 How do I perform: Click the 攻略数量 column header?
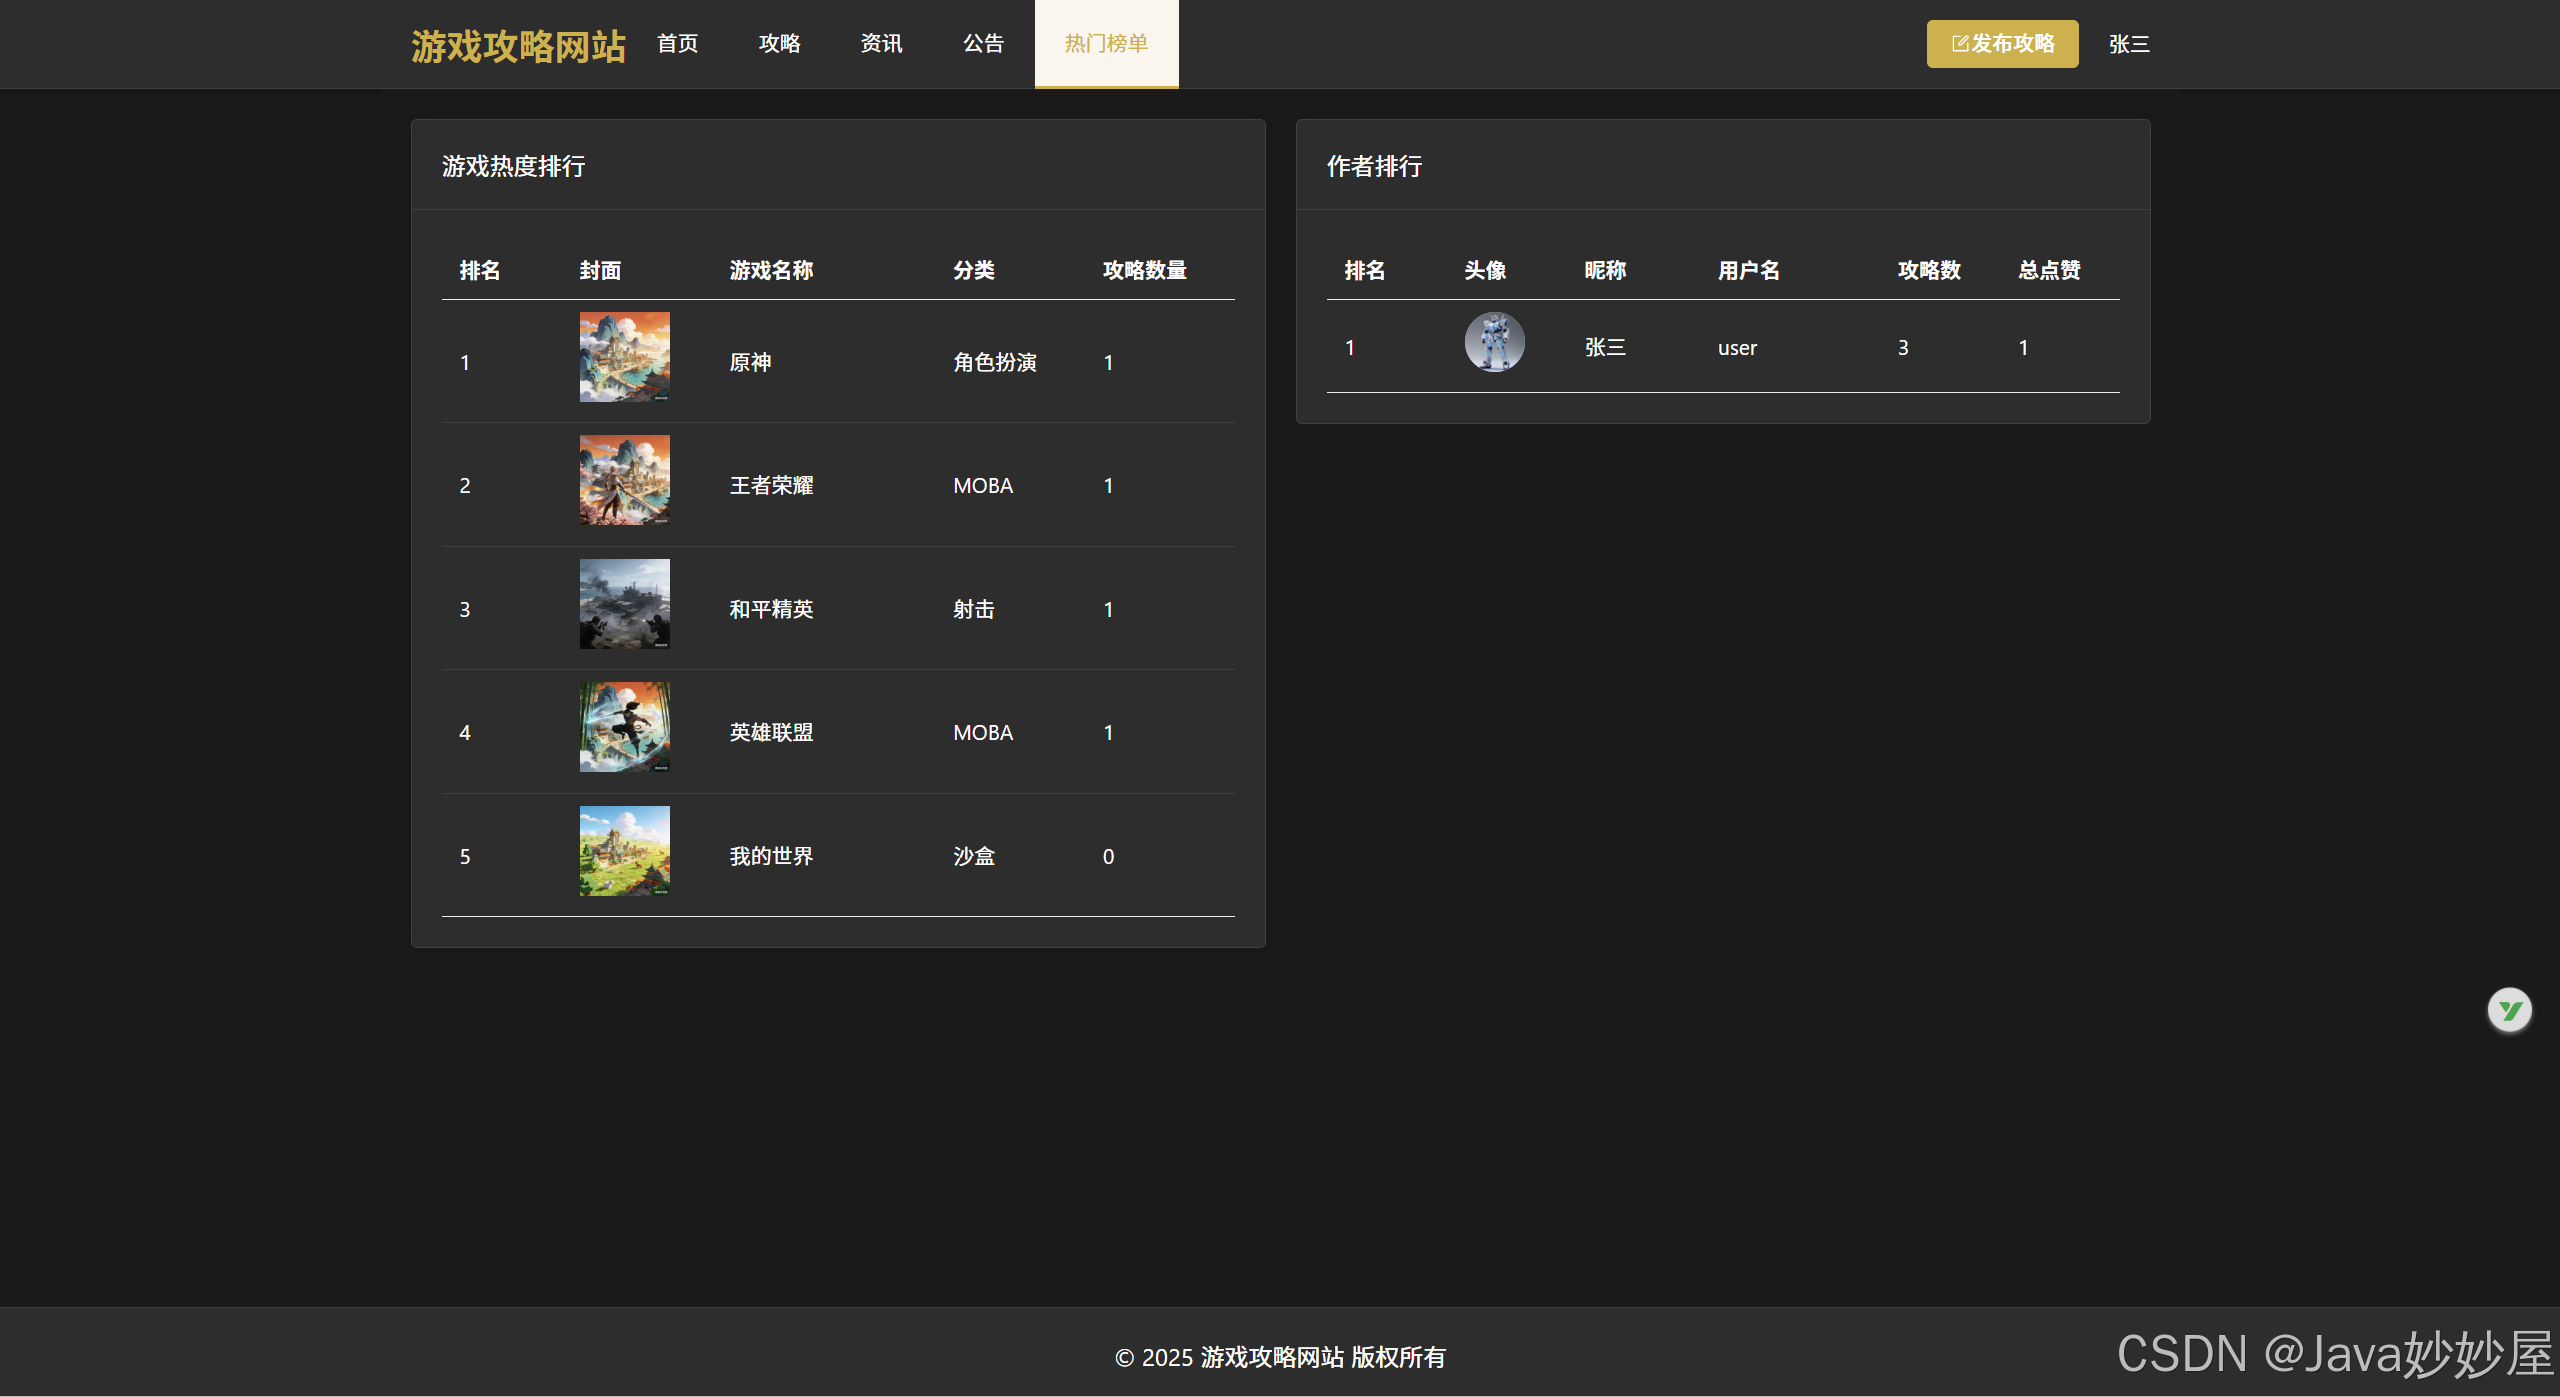tap(1144, 270)
